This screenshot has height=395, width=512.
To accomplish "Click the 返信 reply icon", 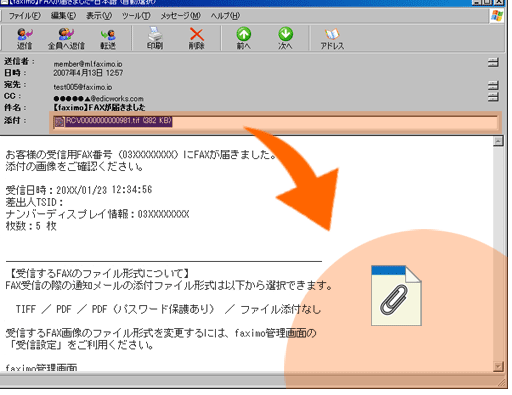I will tap(24, 39).
